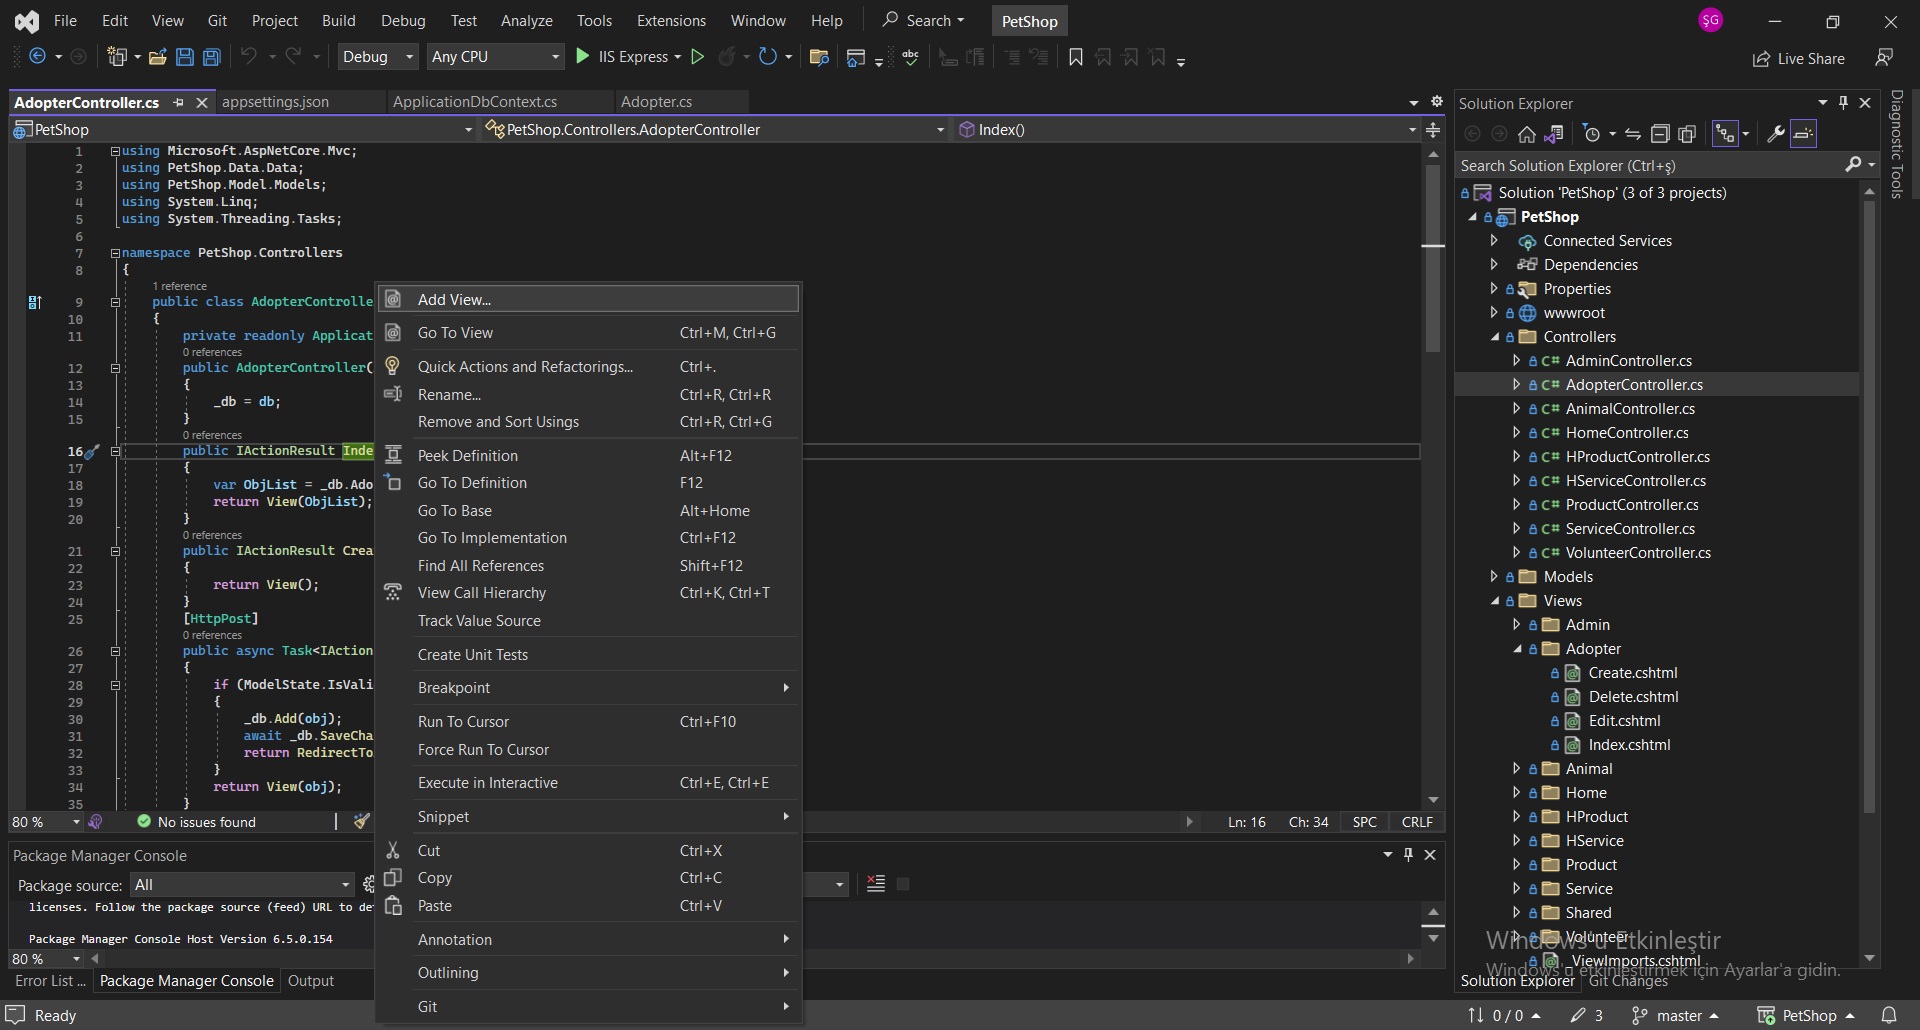
Task: Click the Open File folder icon
Action: [x=157, y=57]
